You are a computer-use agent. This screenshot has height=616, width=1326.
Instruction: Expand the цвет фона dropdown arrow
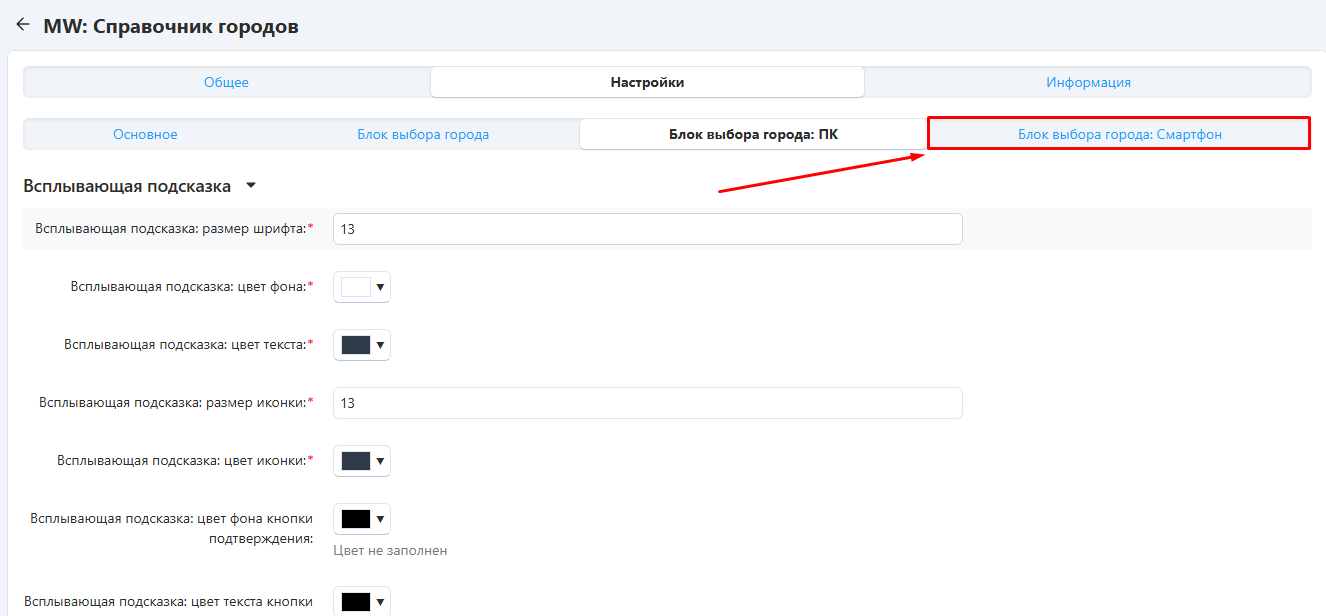tap(380, 287)
